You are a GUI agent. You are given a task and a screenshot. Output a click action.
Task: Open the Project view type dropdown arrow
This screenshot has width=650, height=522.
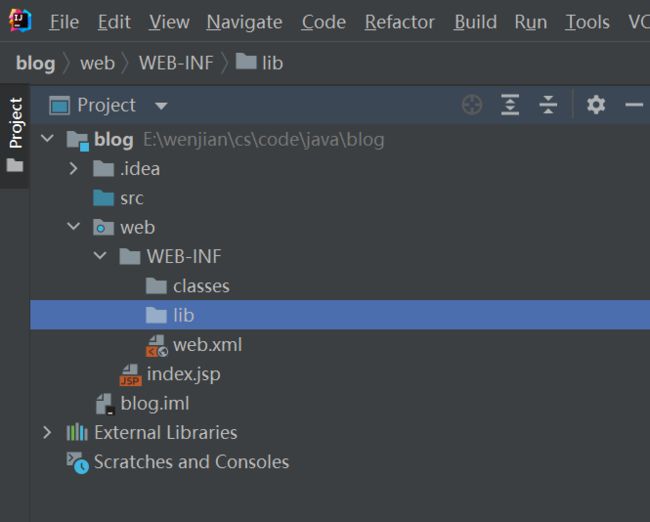[x=161, y=106]
